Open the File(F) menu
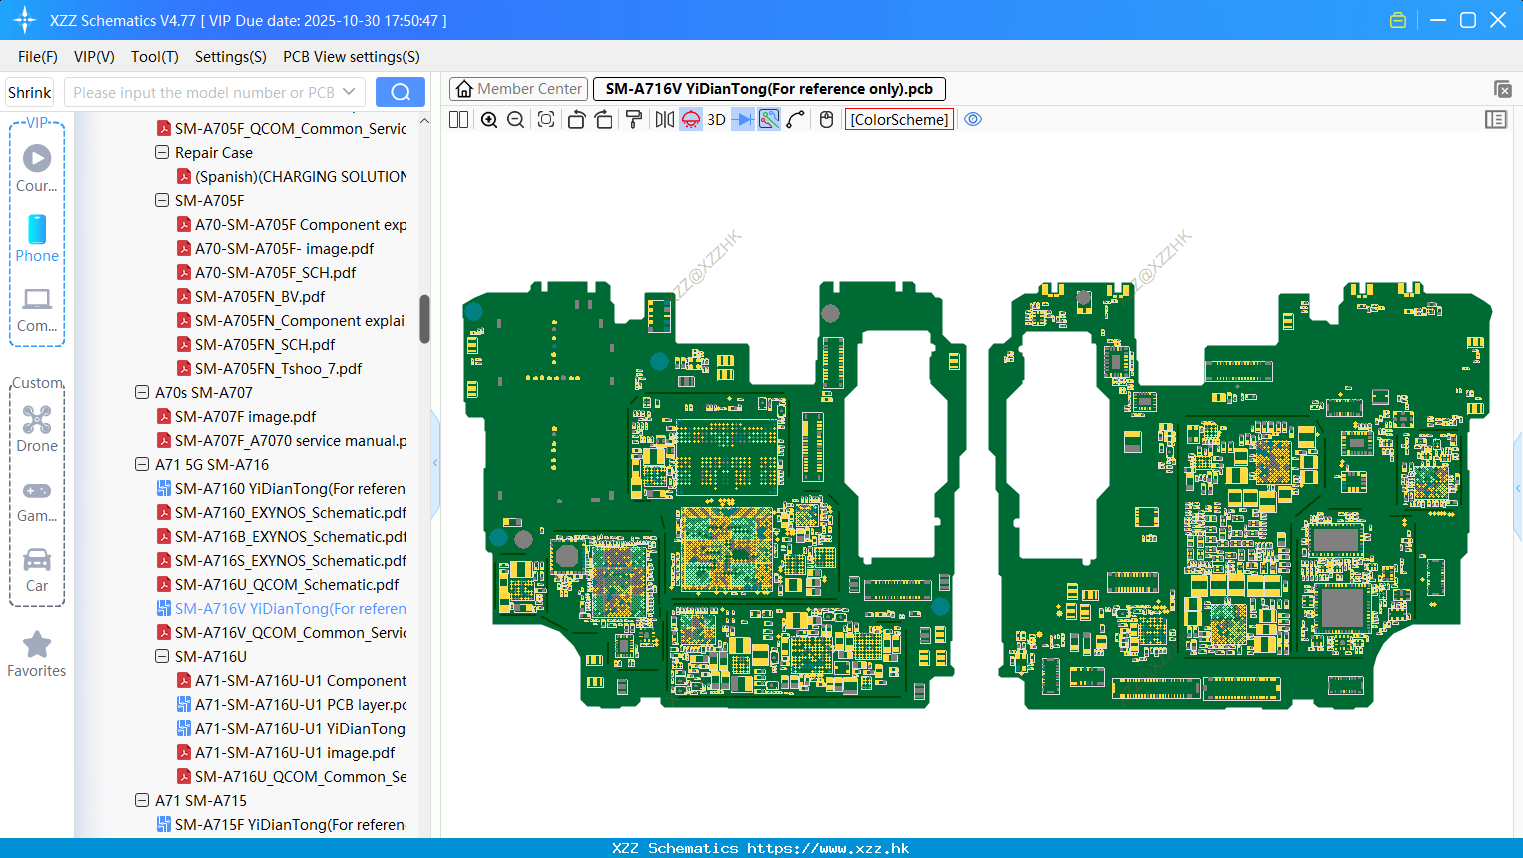The height and width of the screenshot is (858, 1523). (38, 57)
